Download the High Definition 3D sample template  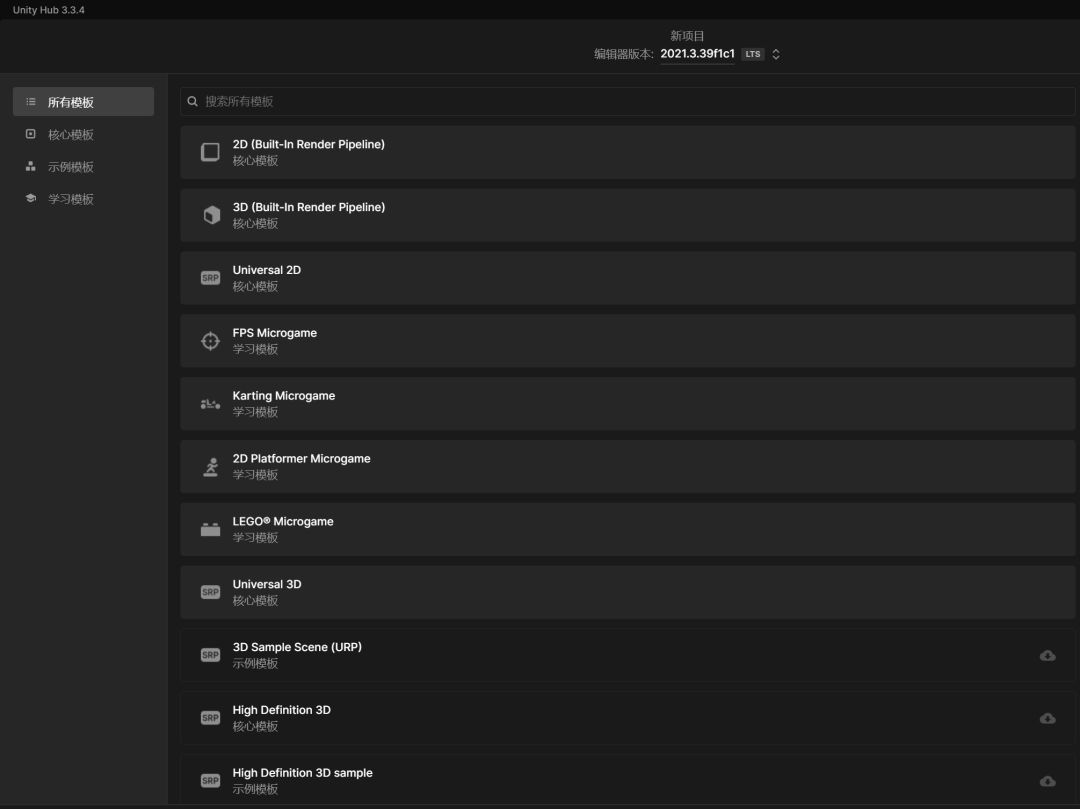point(1048,781)
